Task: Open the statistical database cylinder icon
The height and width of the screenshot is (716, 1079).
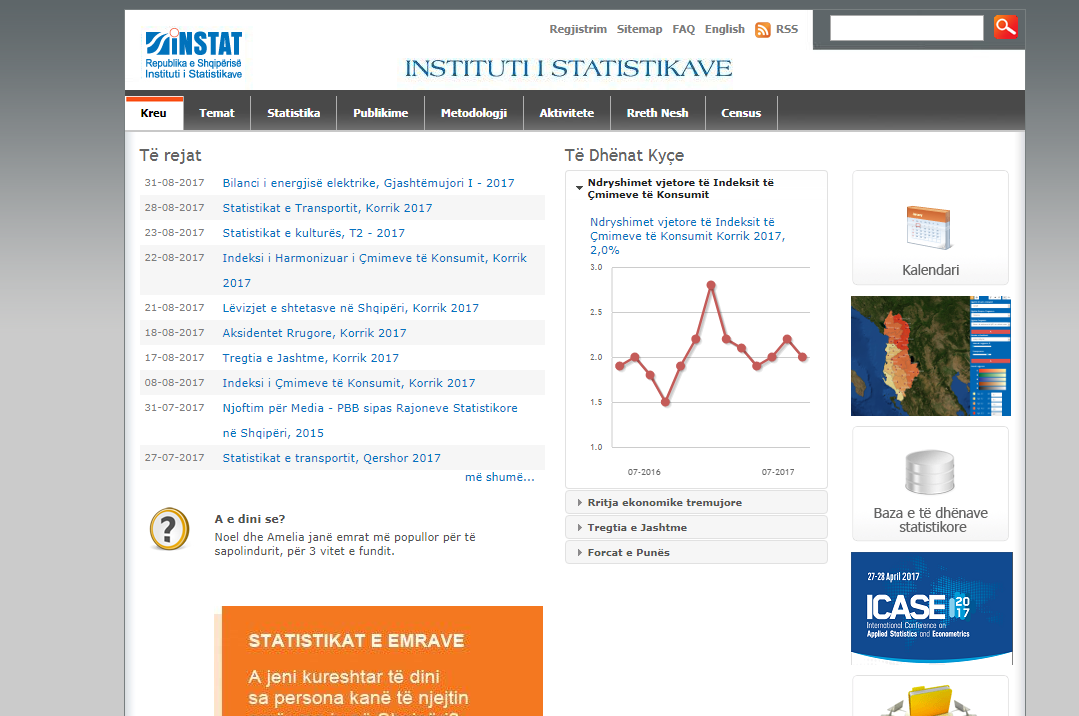Action: tap(930, 472)
